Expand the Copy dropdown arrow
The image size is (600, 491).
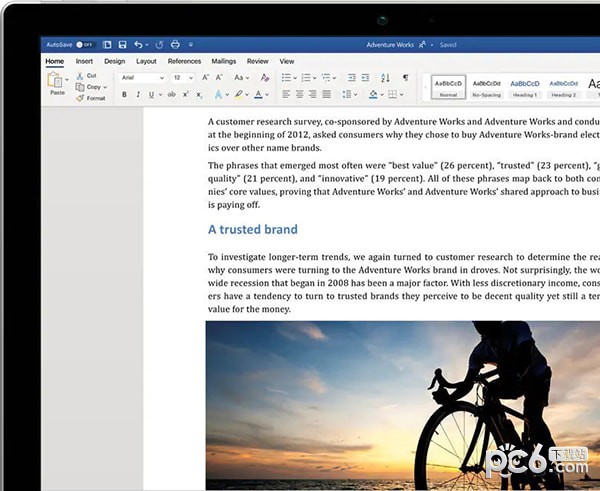[x=105, y=87]
